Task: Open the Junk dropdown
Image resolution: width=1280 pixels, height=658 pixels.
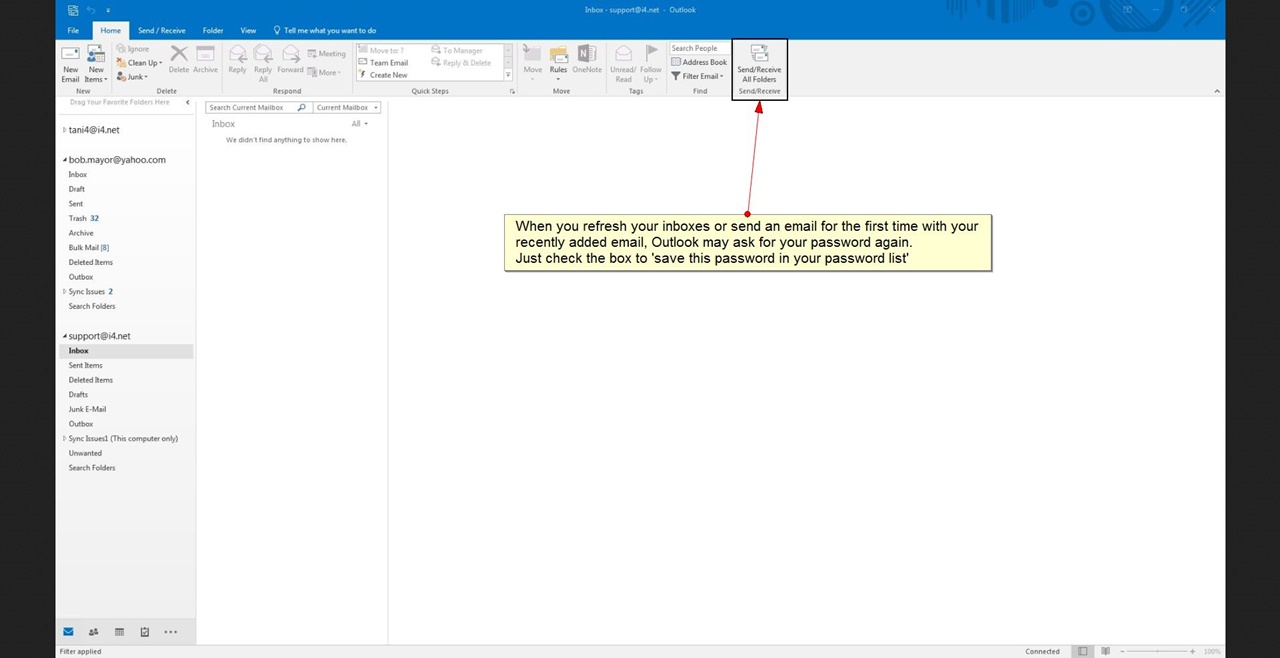Action: (x=132, y=76)
